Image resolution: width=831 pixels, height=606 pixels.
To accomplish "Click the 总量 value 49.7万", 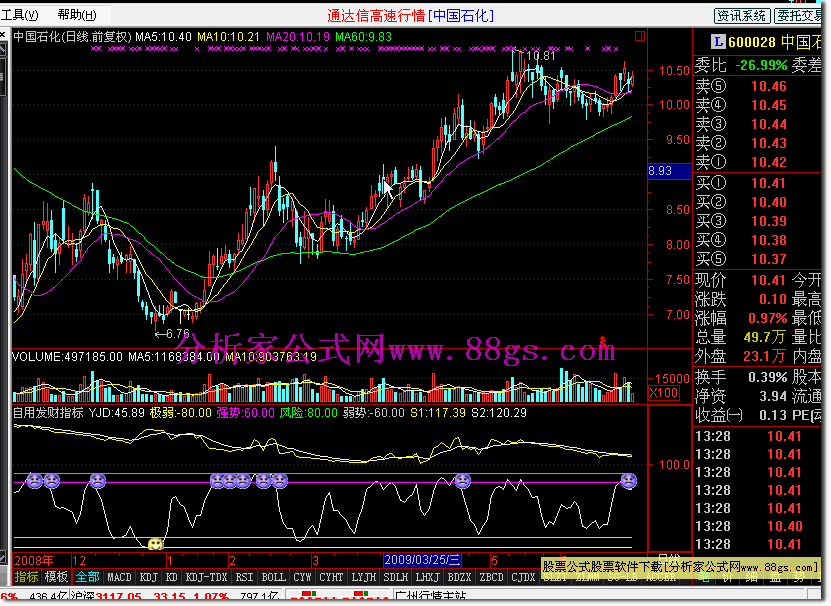I will point(764,337).
